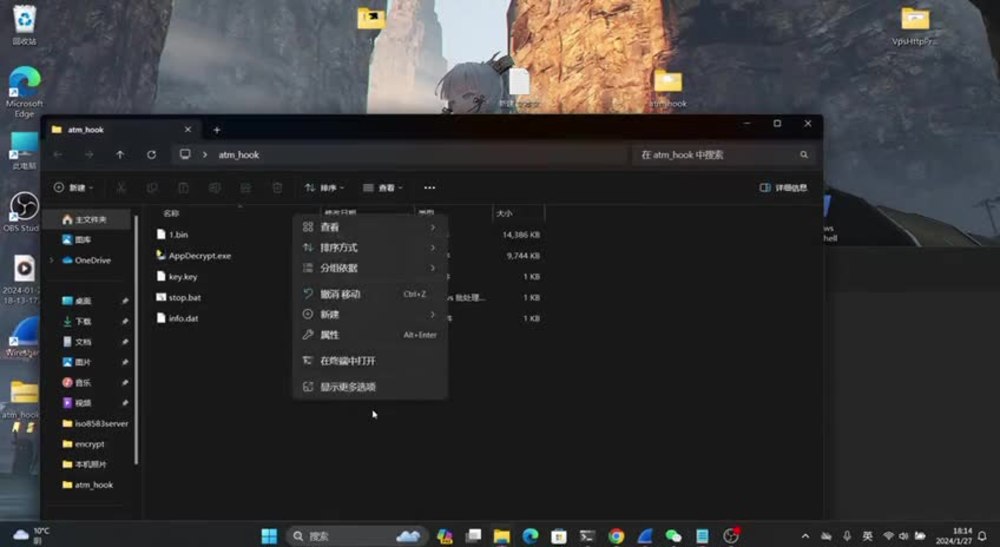The image size is (1000, 547).
Task: Select the key.key file
Action: [177, 277]
